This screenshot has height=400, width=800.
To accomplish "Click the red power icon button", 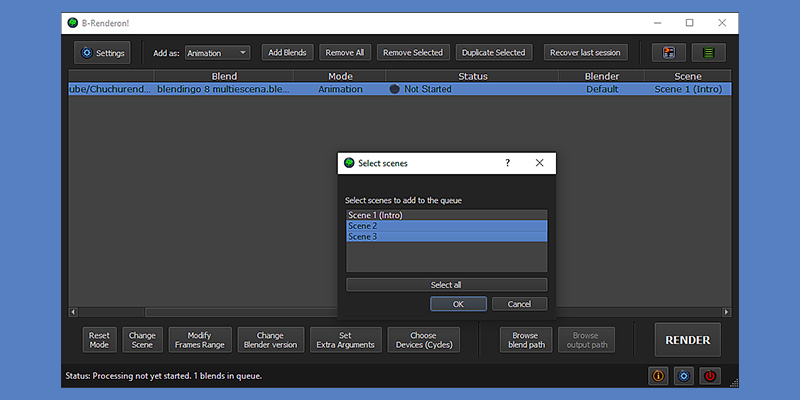I will 710,376.
